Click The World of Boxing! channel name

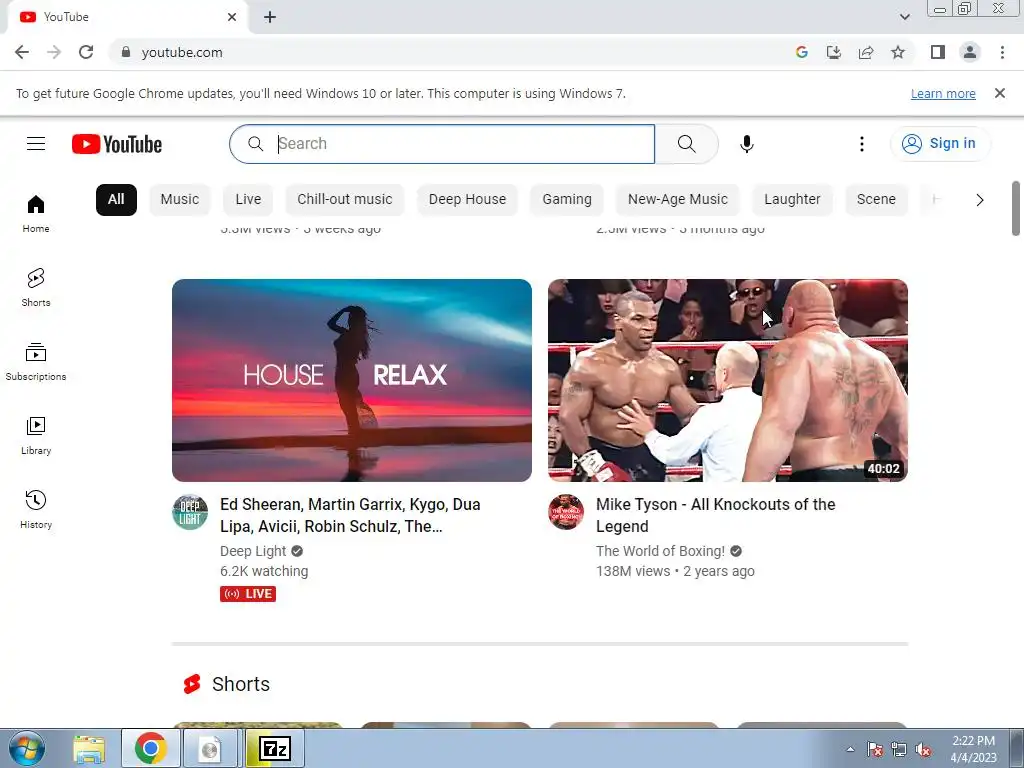(660, 551)
